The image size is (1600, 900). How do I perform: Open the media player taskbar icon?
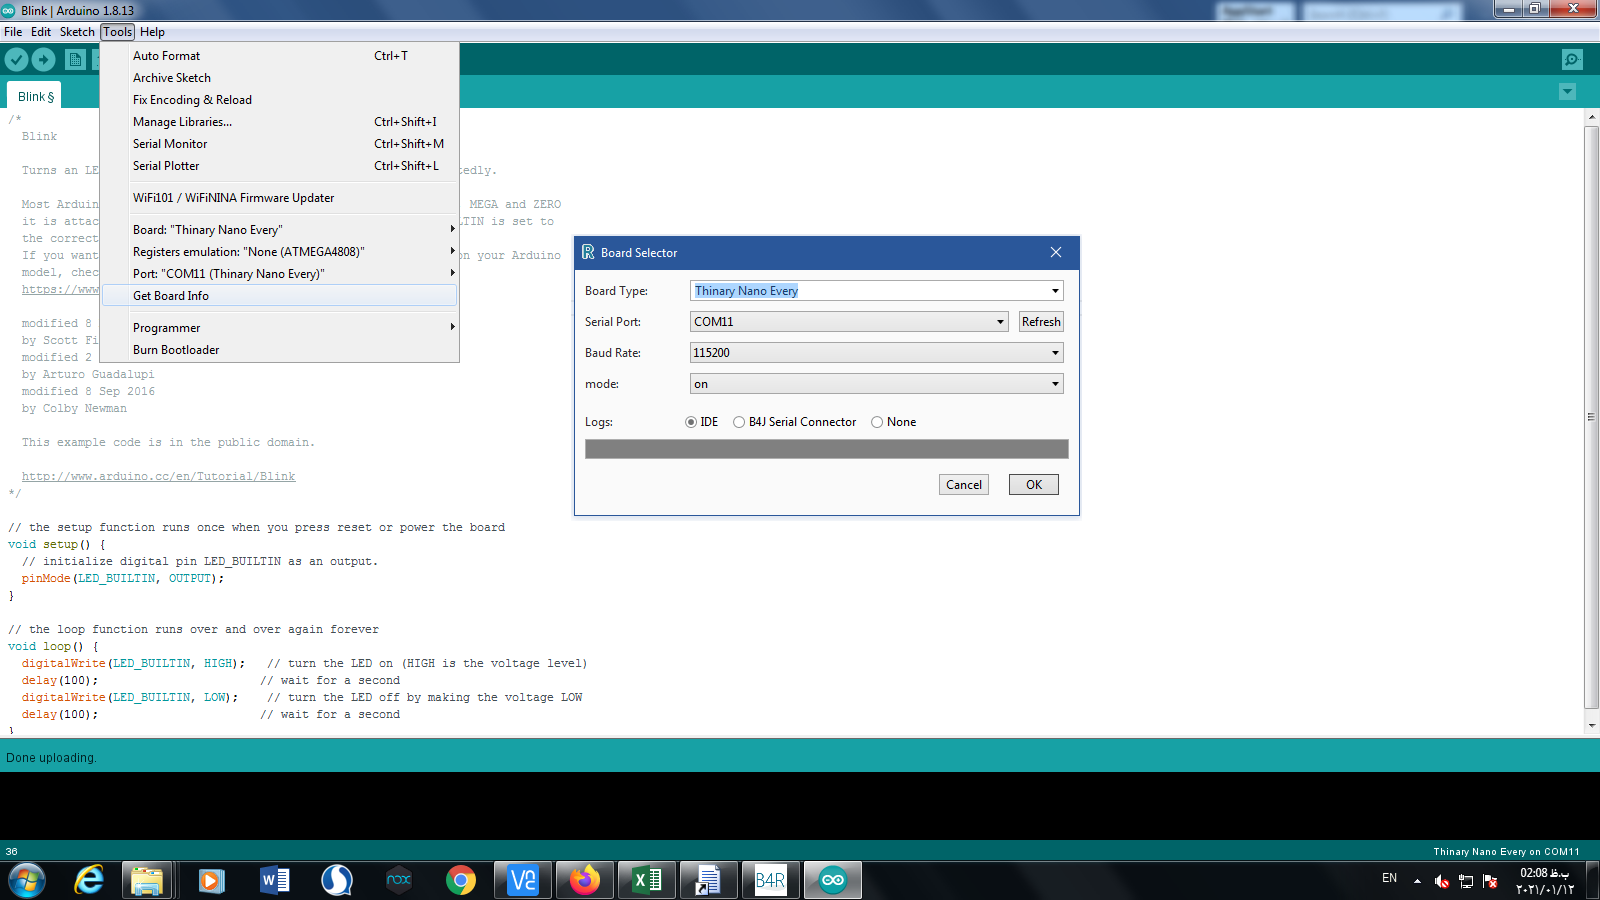[210, 880]
